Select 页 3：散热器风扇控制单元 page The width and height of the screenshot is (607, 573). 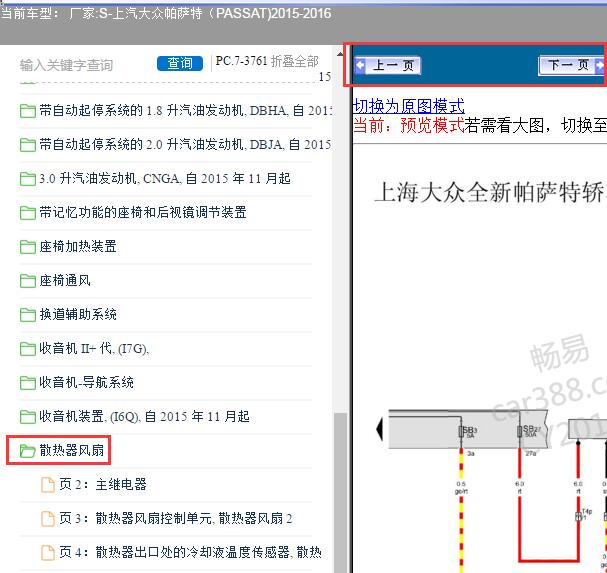tap(176, 518)
